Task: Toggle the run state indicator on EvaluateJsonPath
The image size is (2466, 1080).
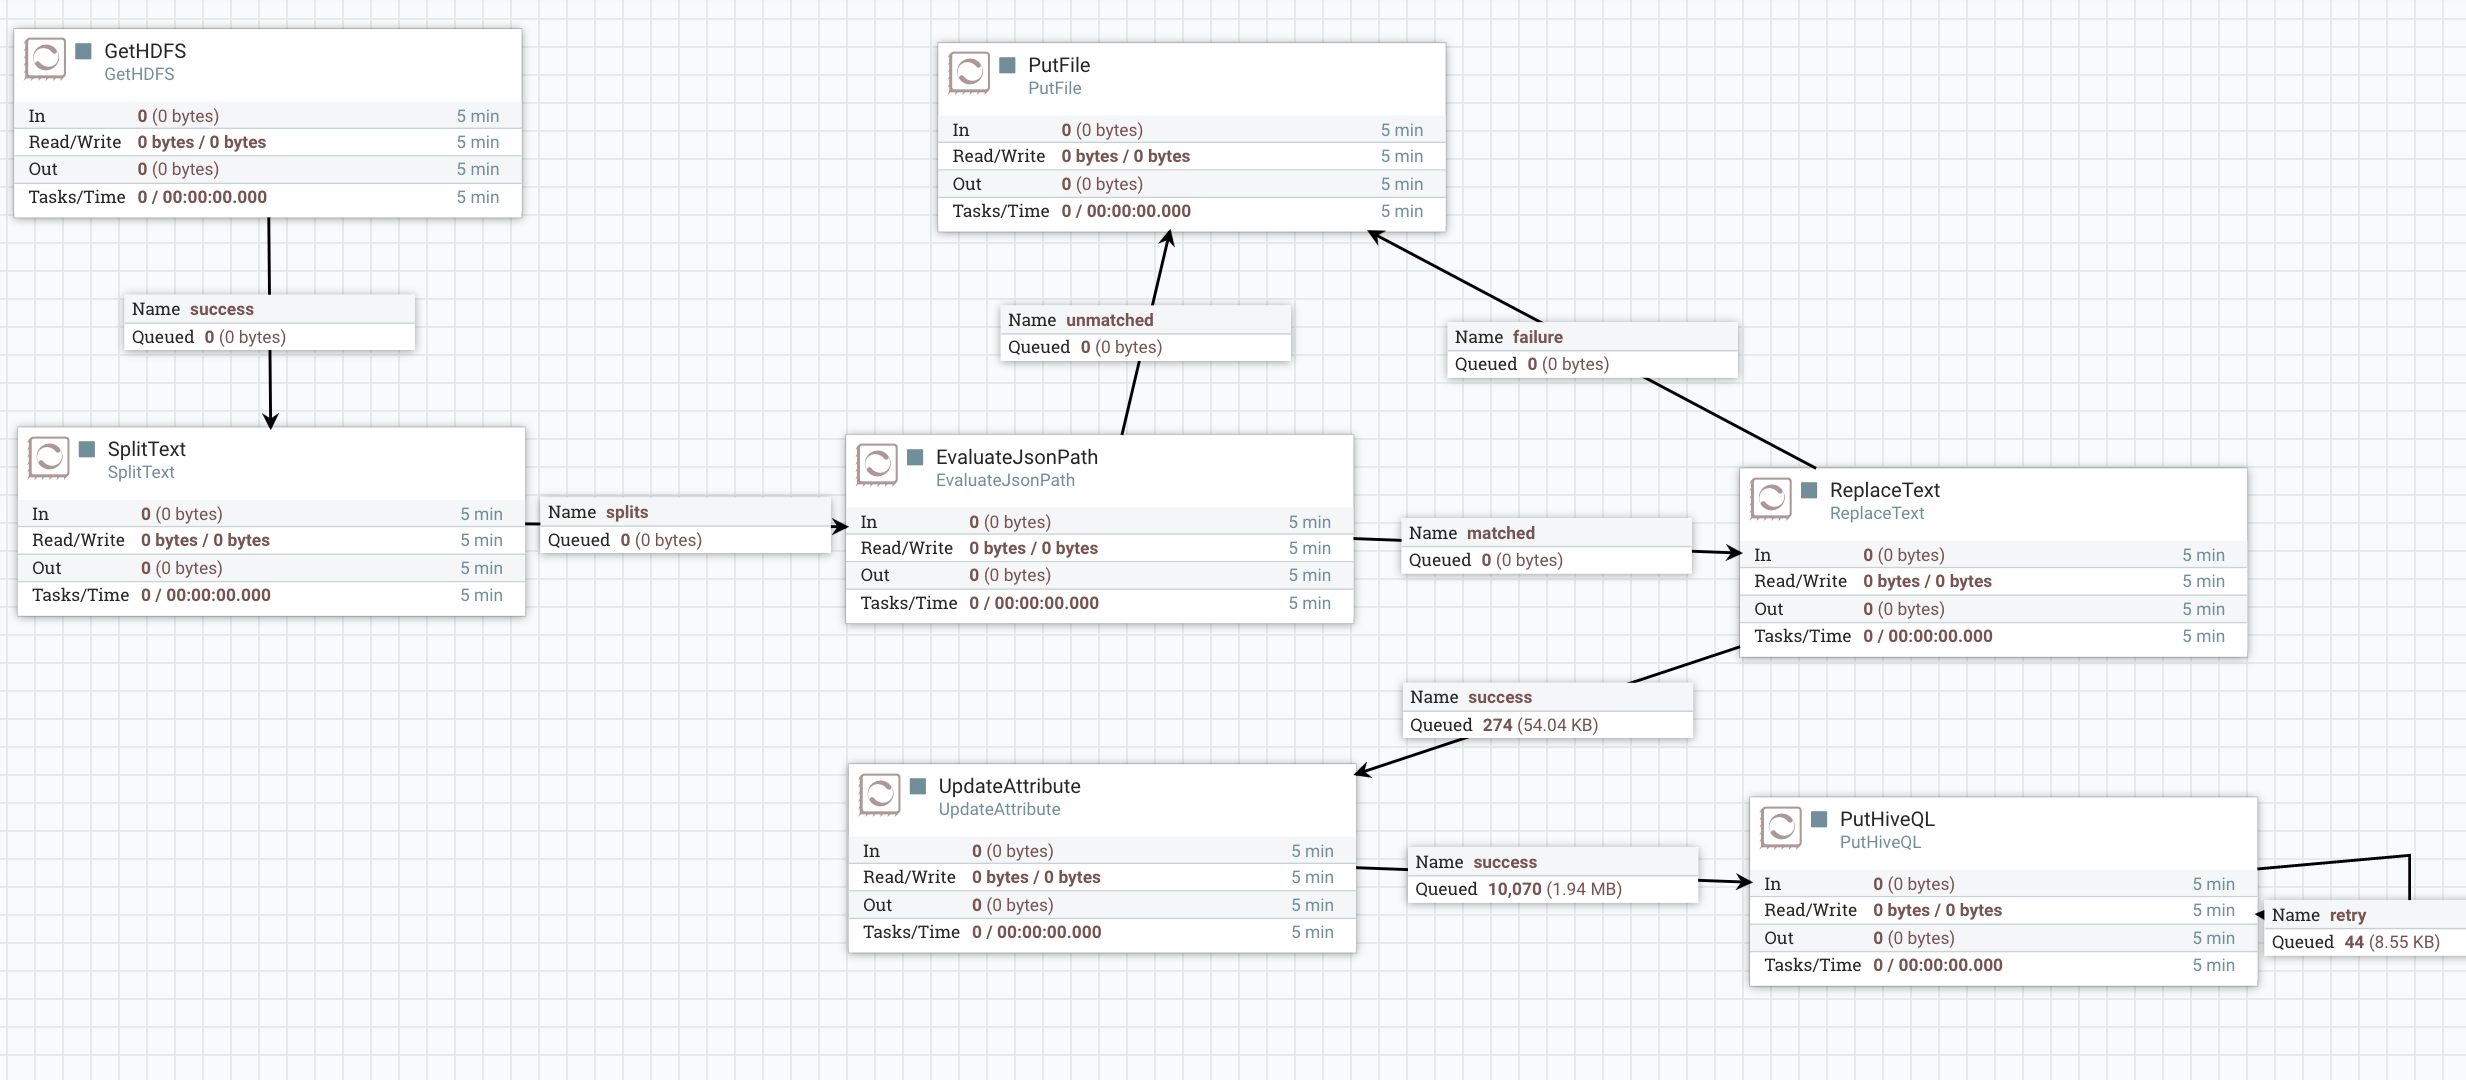Action: click(x=916, y=456)
